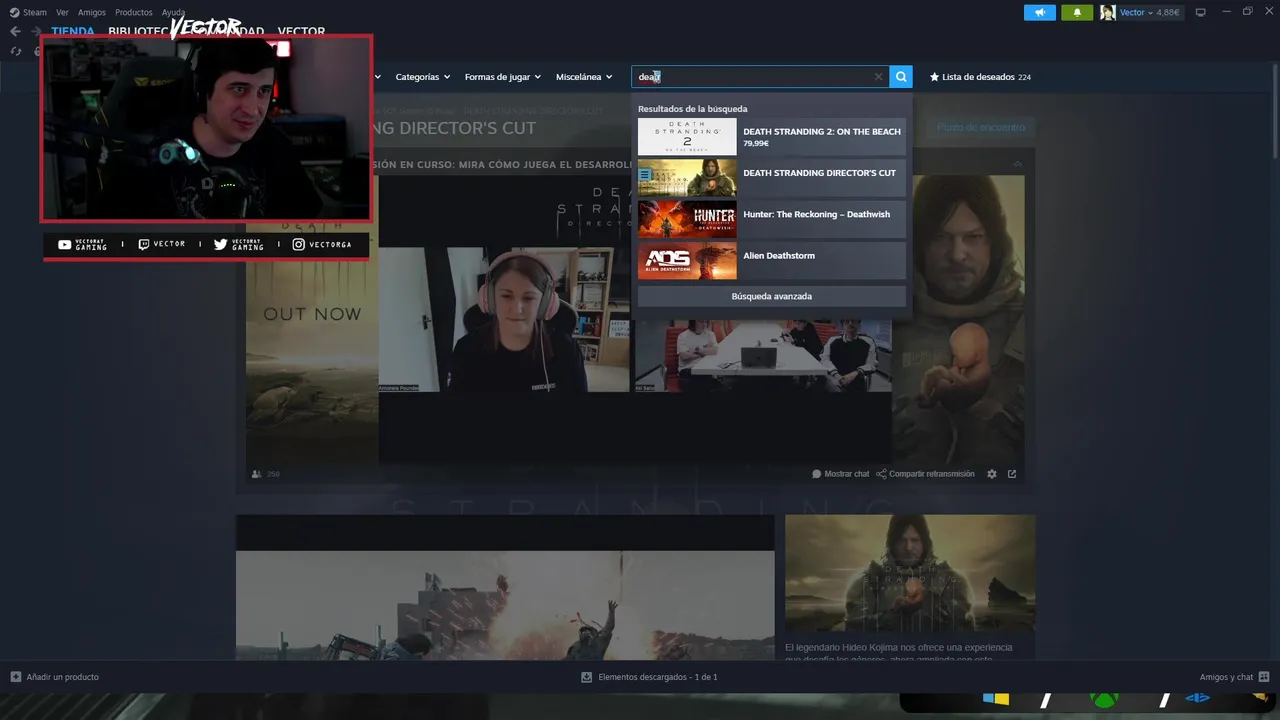The height and width of the screenshot is (720, 1280).
Task: Click the downloads icon in status bar
Action: coord(587,677)
